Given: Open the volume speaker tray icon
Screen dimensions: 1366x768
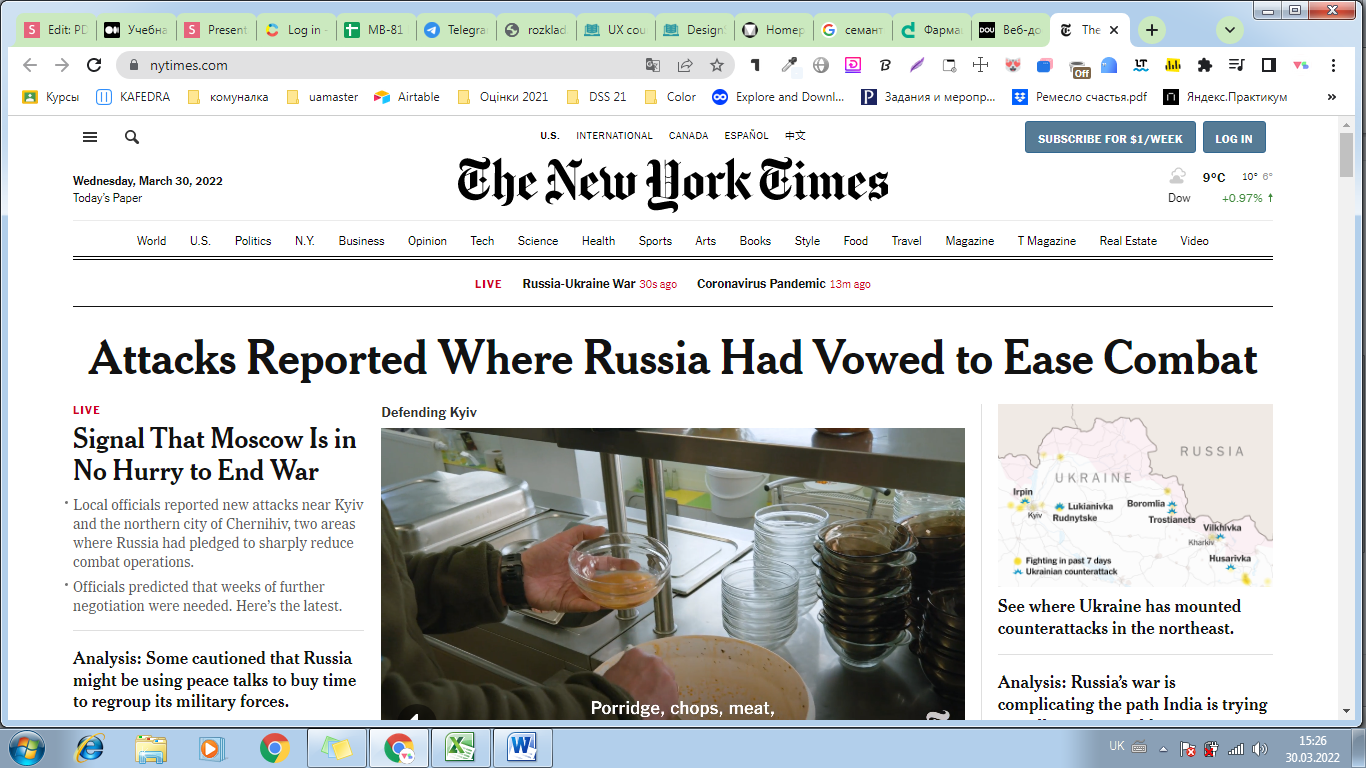Looking at the screenshot, I should coord(1259,748).
